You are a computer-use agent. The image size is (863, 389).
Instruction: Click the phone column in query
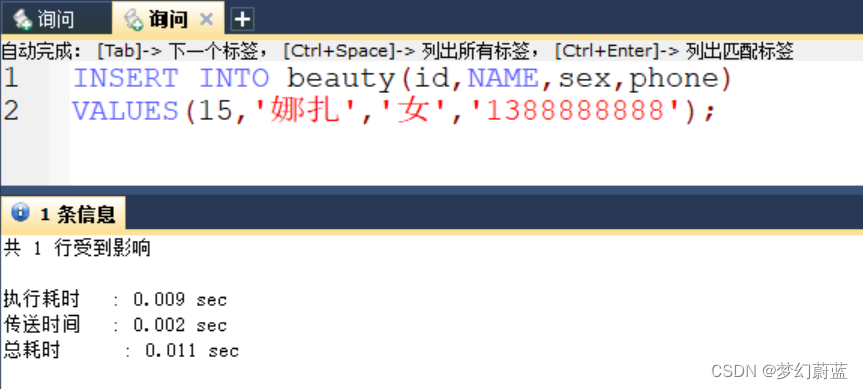click(674, 80)
